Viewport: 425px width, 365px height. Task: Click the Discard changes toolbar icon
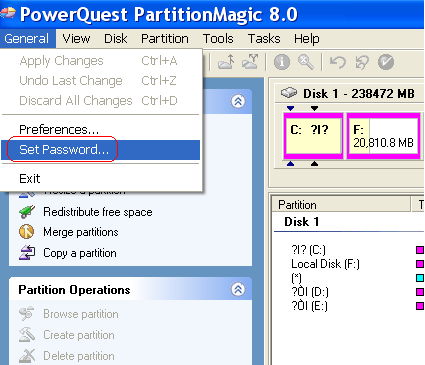tap(362, 62)
